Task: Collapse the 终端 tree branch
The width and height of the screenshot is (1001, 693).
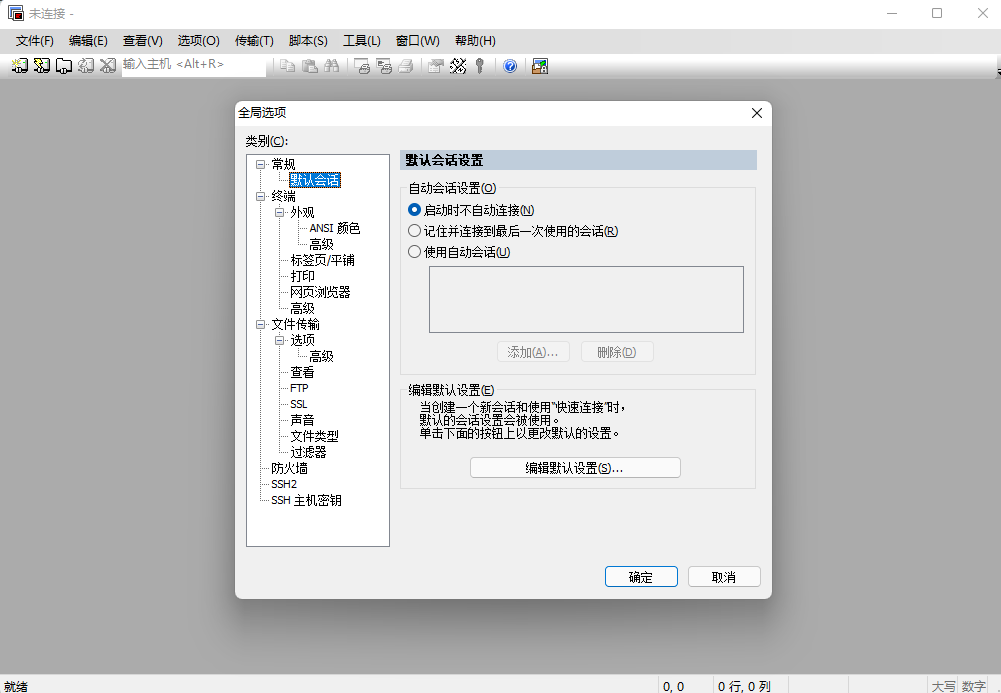Action: (259, 195)
